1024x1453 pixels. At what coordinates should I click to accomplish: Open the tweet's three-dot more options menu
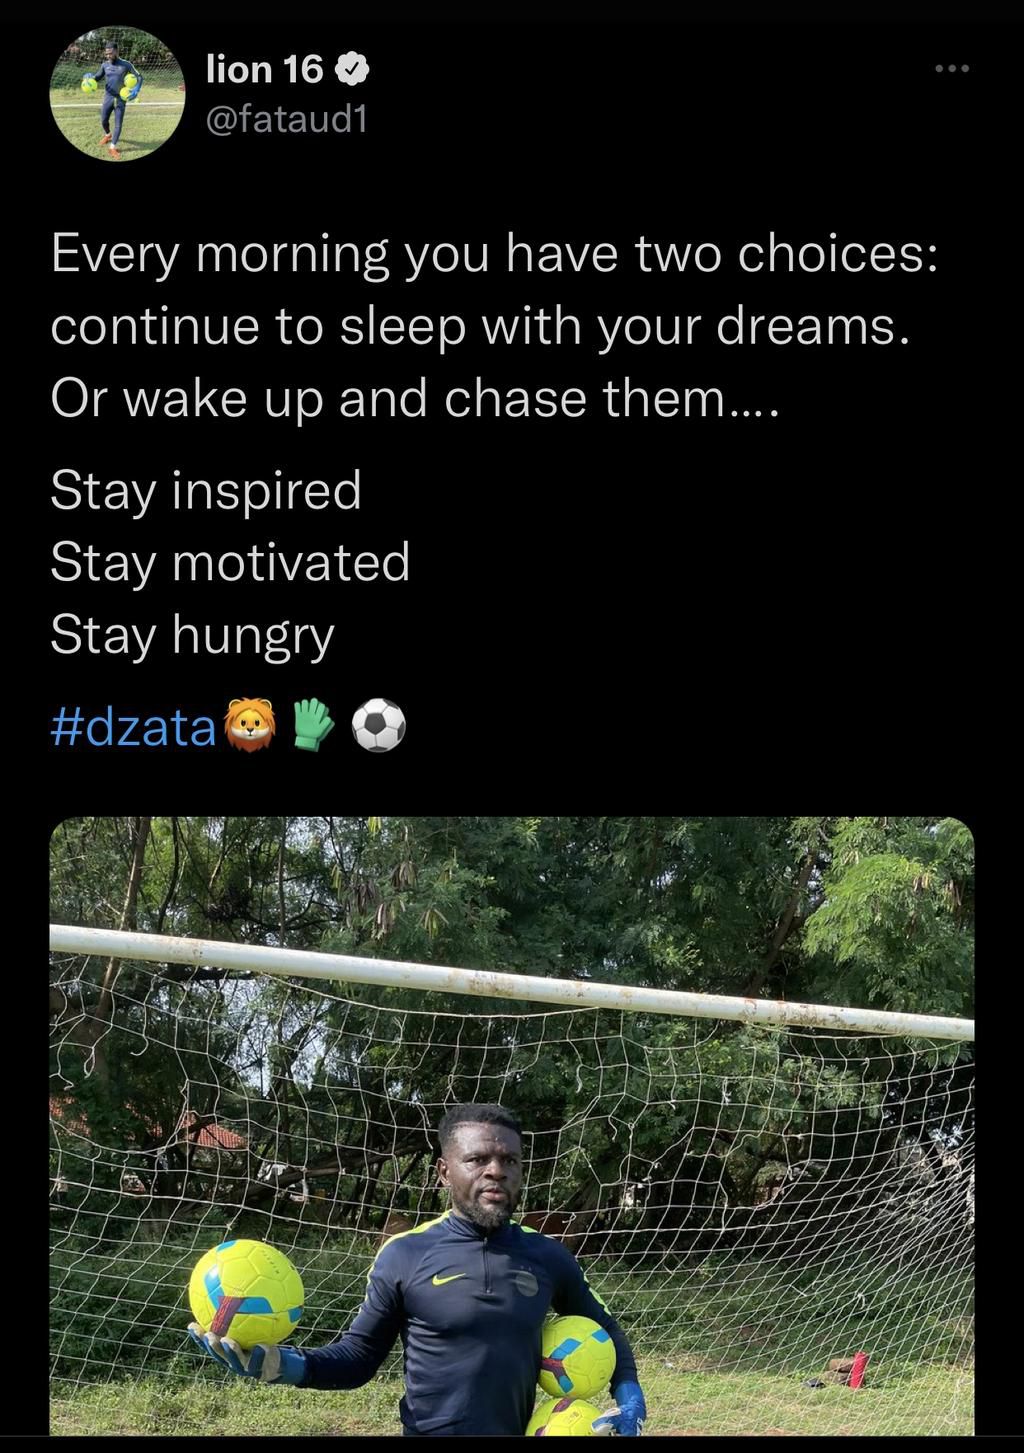951,69
